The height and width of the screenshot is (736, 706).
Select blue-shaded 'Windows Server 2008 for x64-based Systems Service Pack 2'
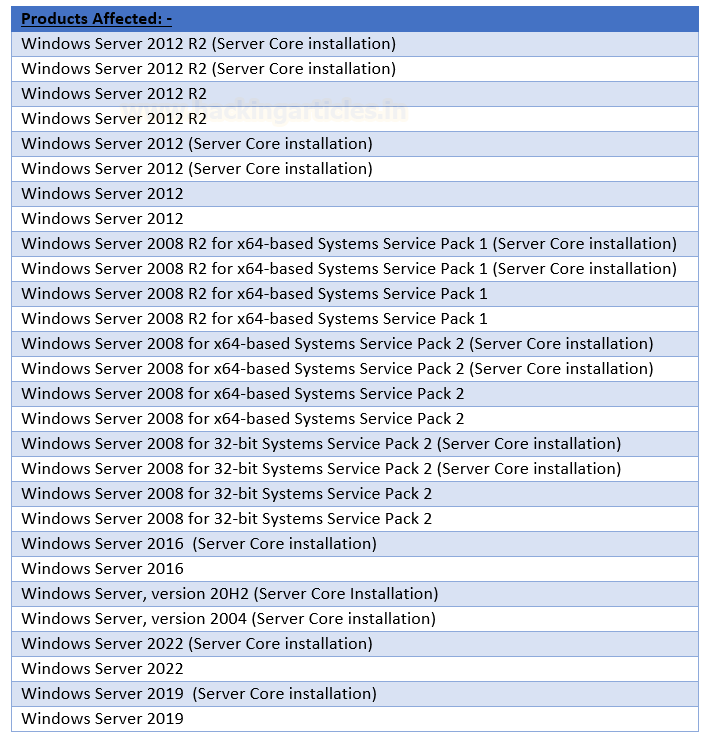(355, 394)
